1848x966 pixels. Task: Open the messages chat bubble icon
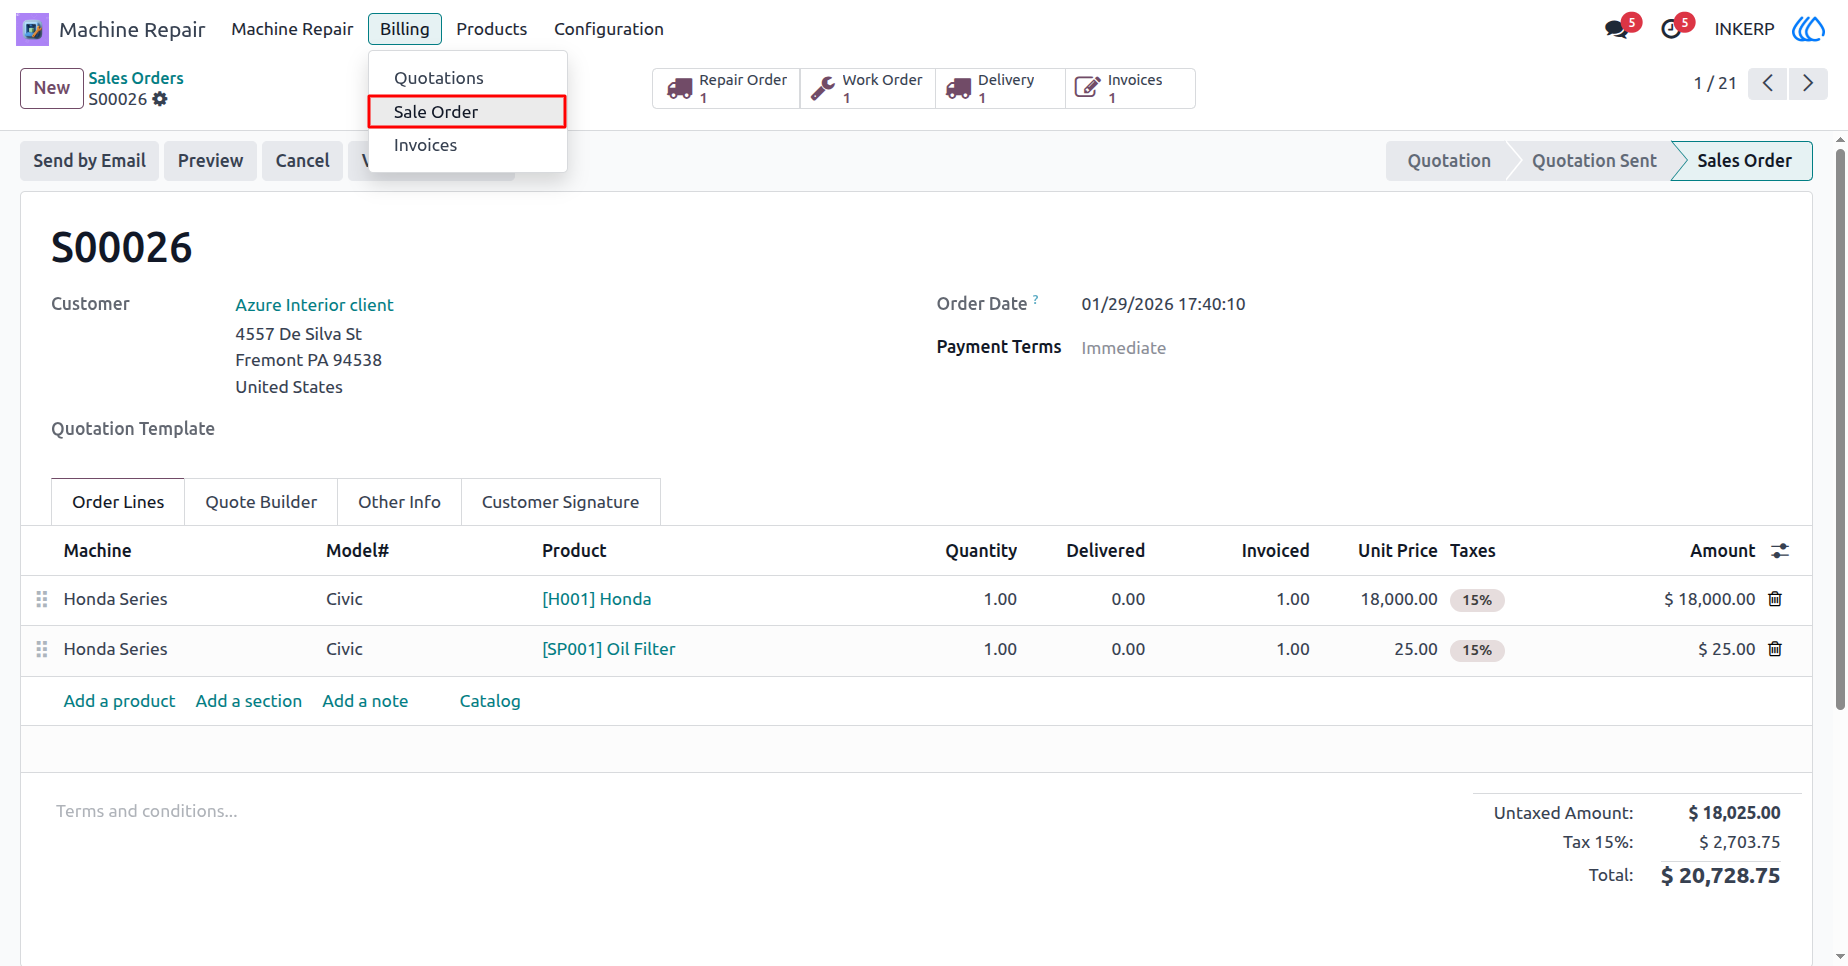[1616, 29]
